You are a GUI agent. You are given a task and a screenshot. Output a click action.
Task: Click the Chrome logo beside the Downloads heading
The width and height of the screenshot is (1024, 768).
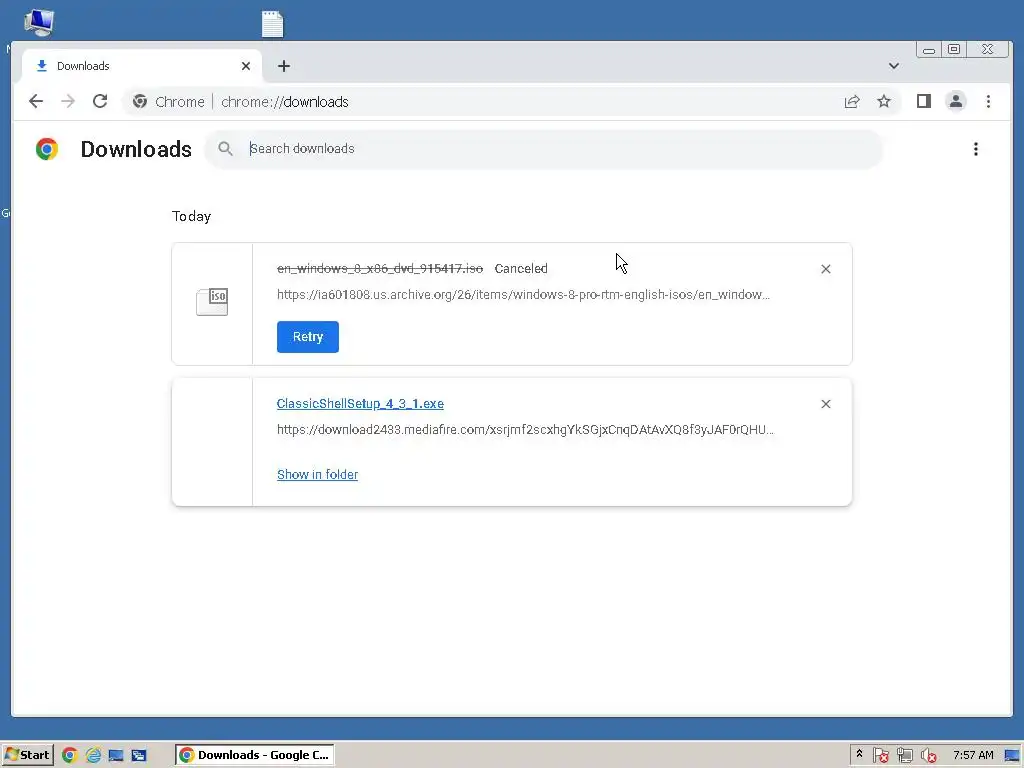click(x=47, y=149)
